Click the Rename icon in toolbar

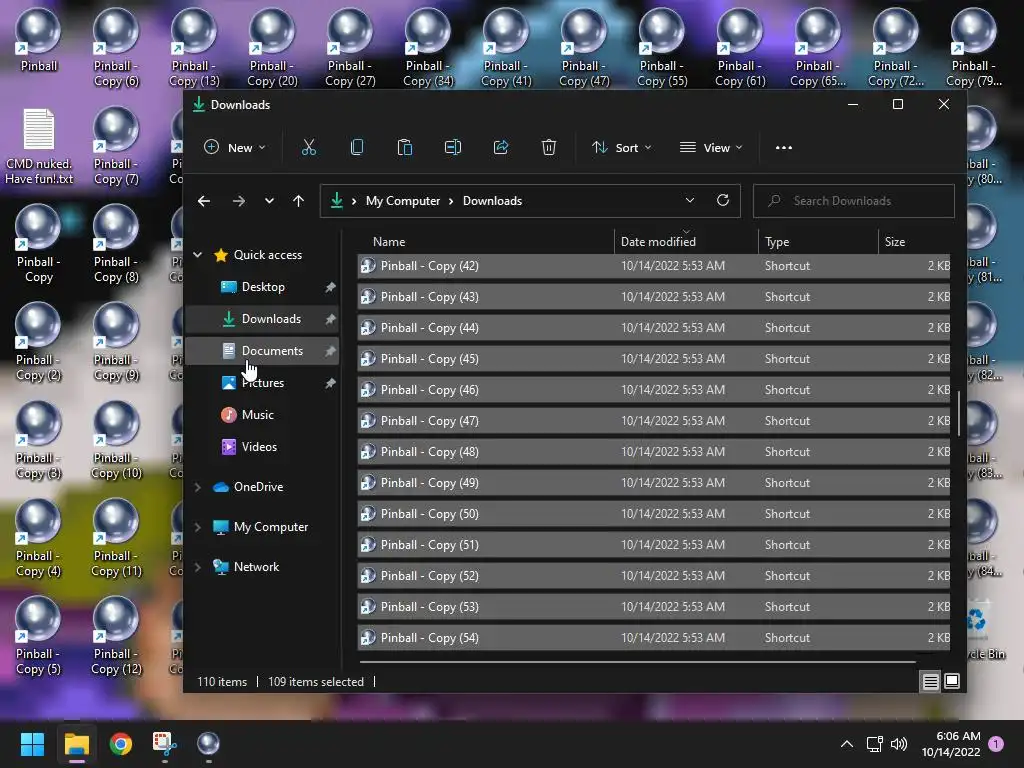pos(453,148)
